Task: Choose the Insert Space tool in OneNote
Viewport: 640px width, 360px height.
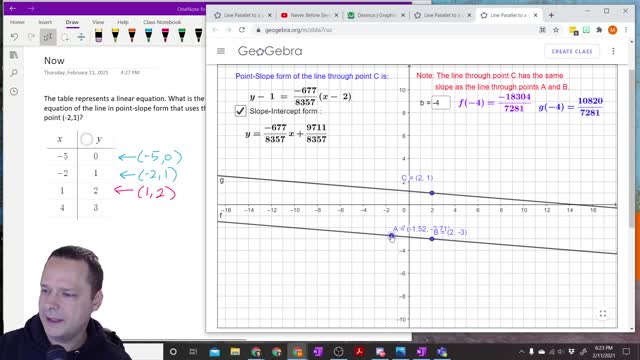Action: [x=81, y=37]
